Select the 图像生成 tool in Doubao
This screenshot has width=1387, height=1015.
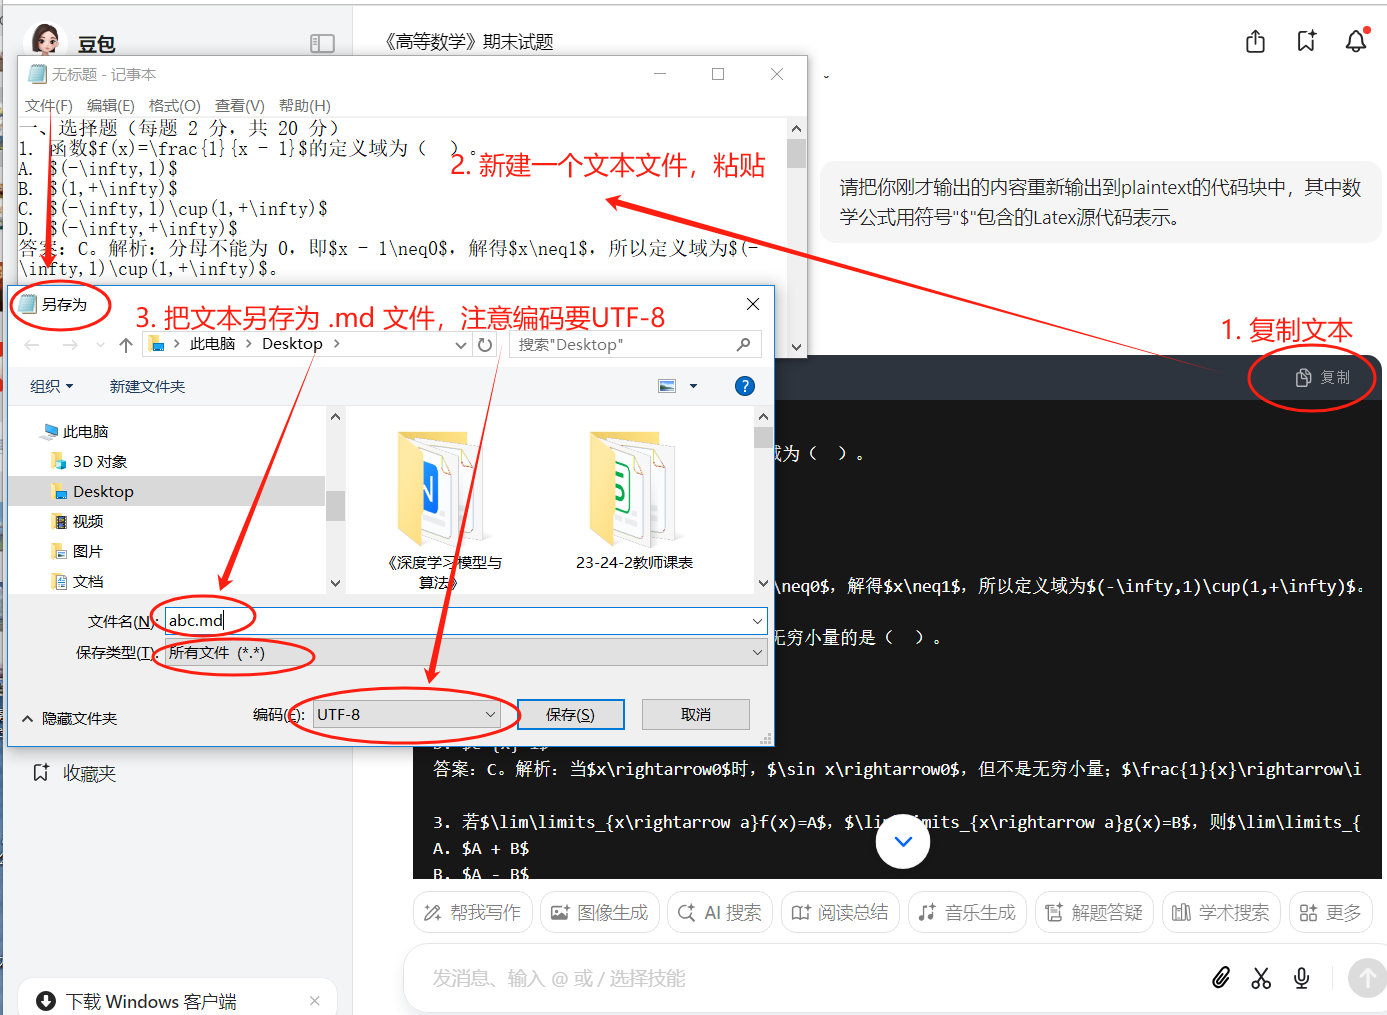point(599,911)
